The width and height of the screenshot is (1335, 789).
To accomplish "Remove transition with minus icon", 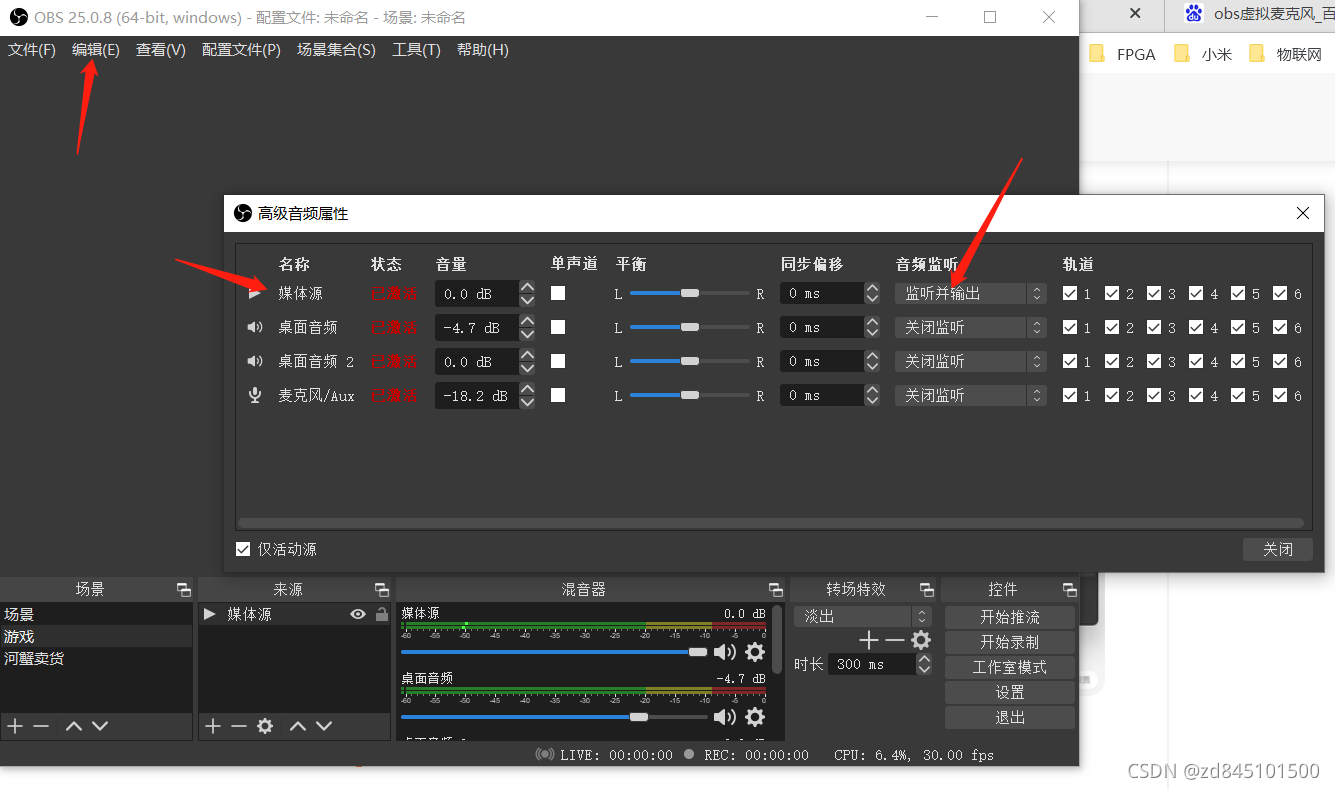I will [895, 640].
